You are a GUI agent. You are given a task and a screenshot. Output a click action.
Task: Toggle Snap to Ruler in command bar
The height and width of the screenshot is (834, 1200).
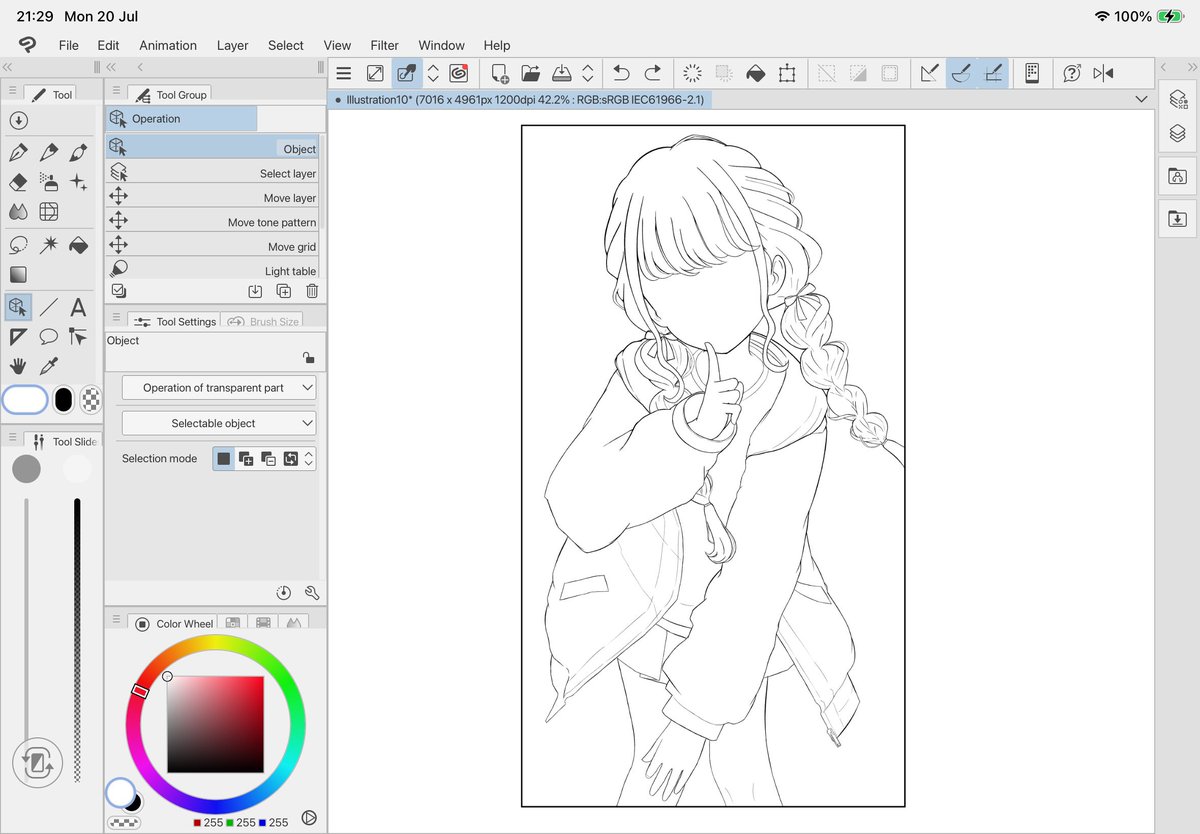pos(930,73)
